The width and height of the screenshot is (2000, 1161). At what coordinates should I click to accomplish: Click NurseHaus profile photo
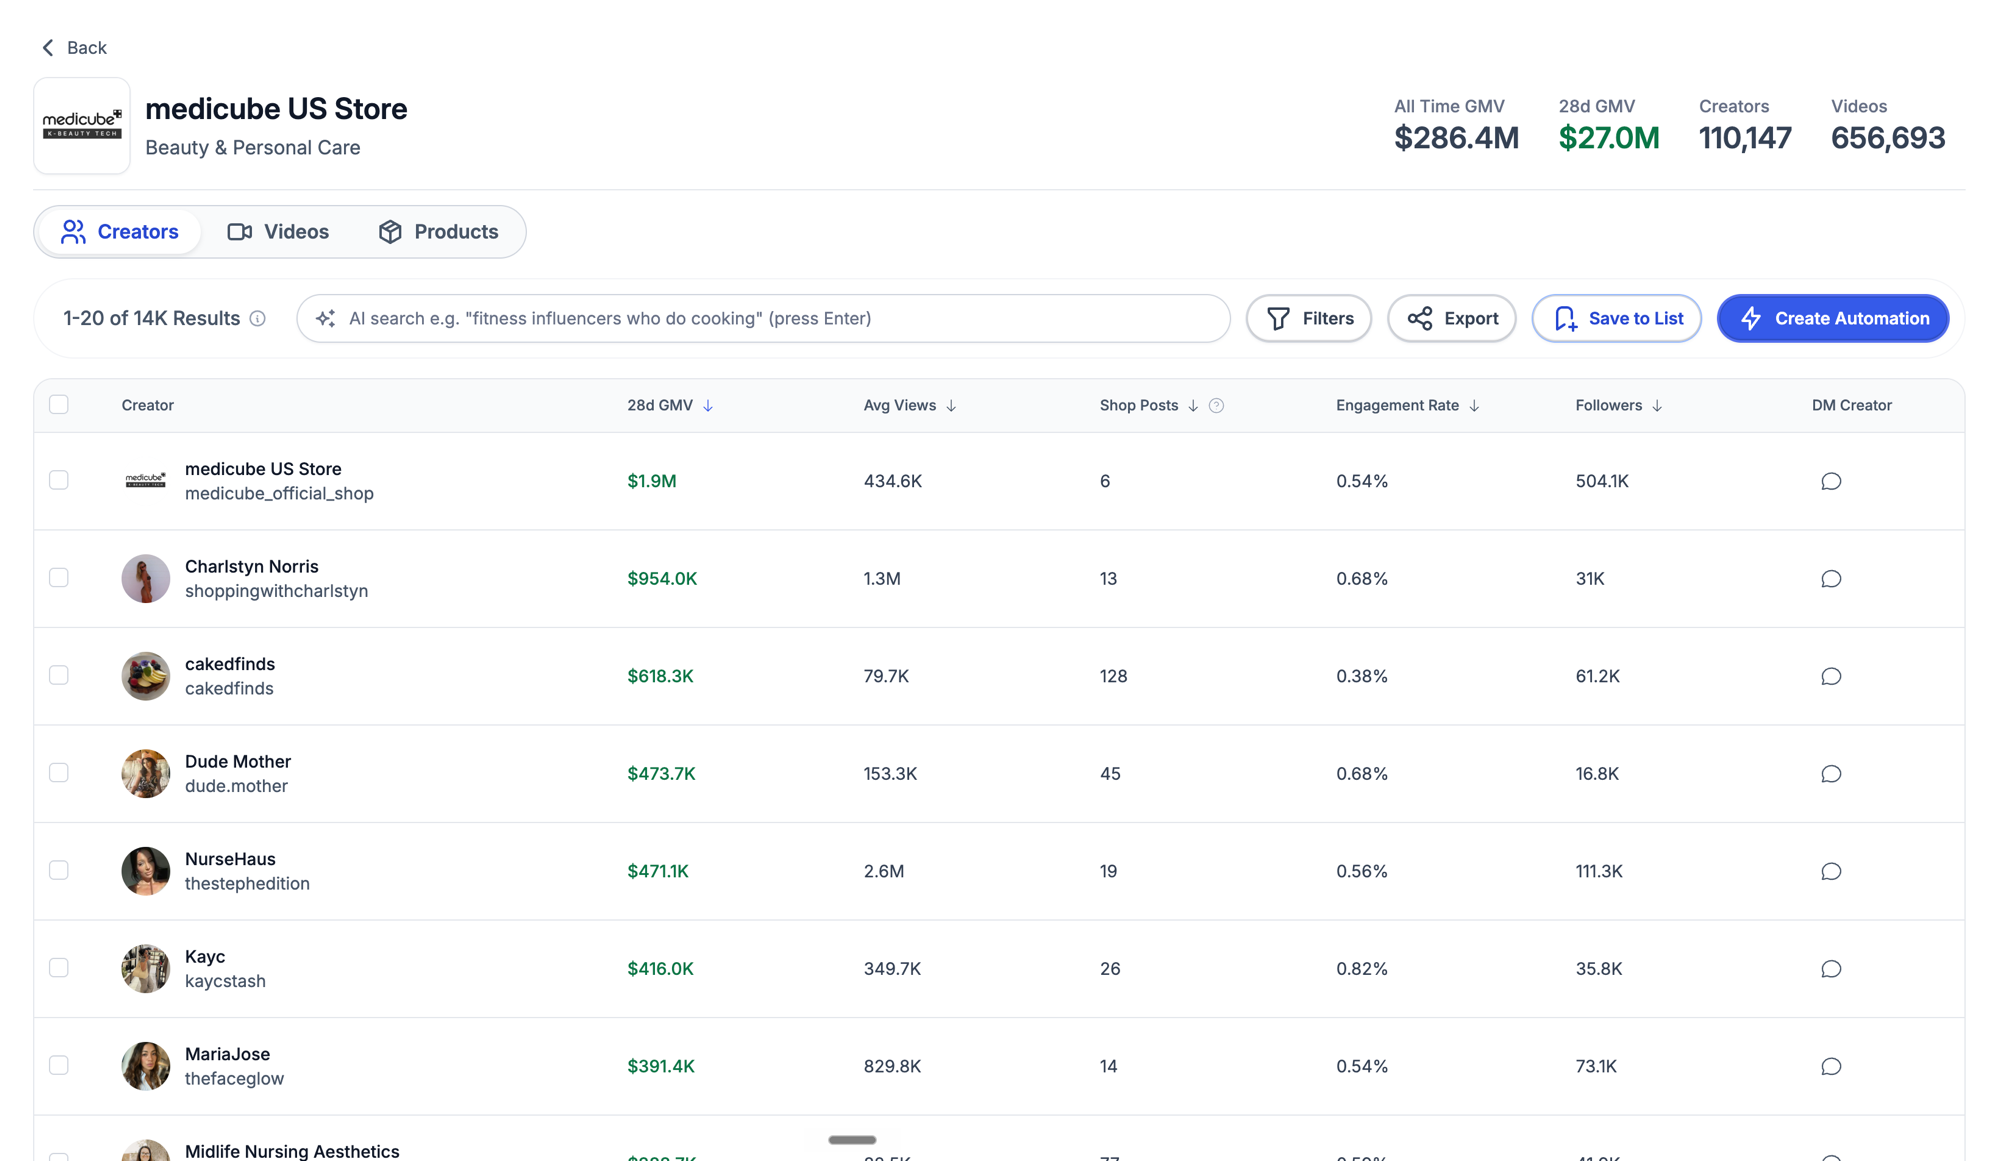click(146, 871)
